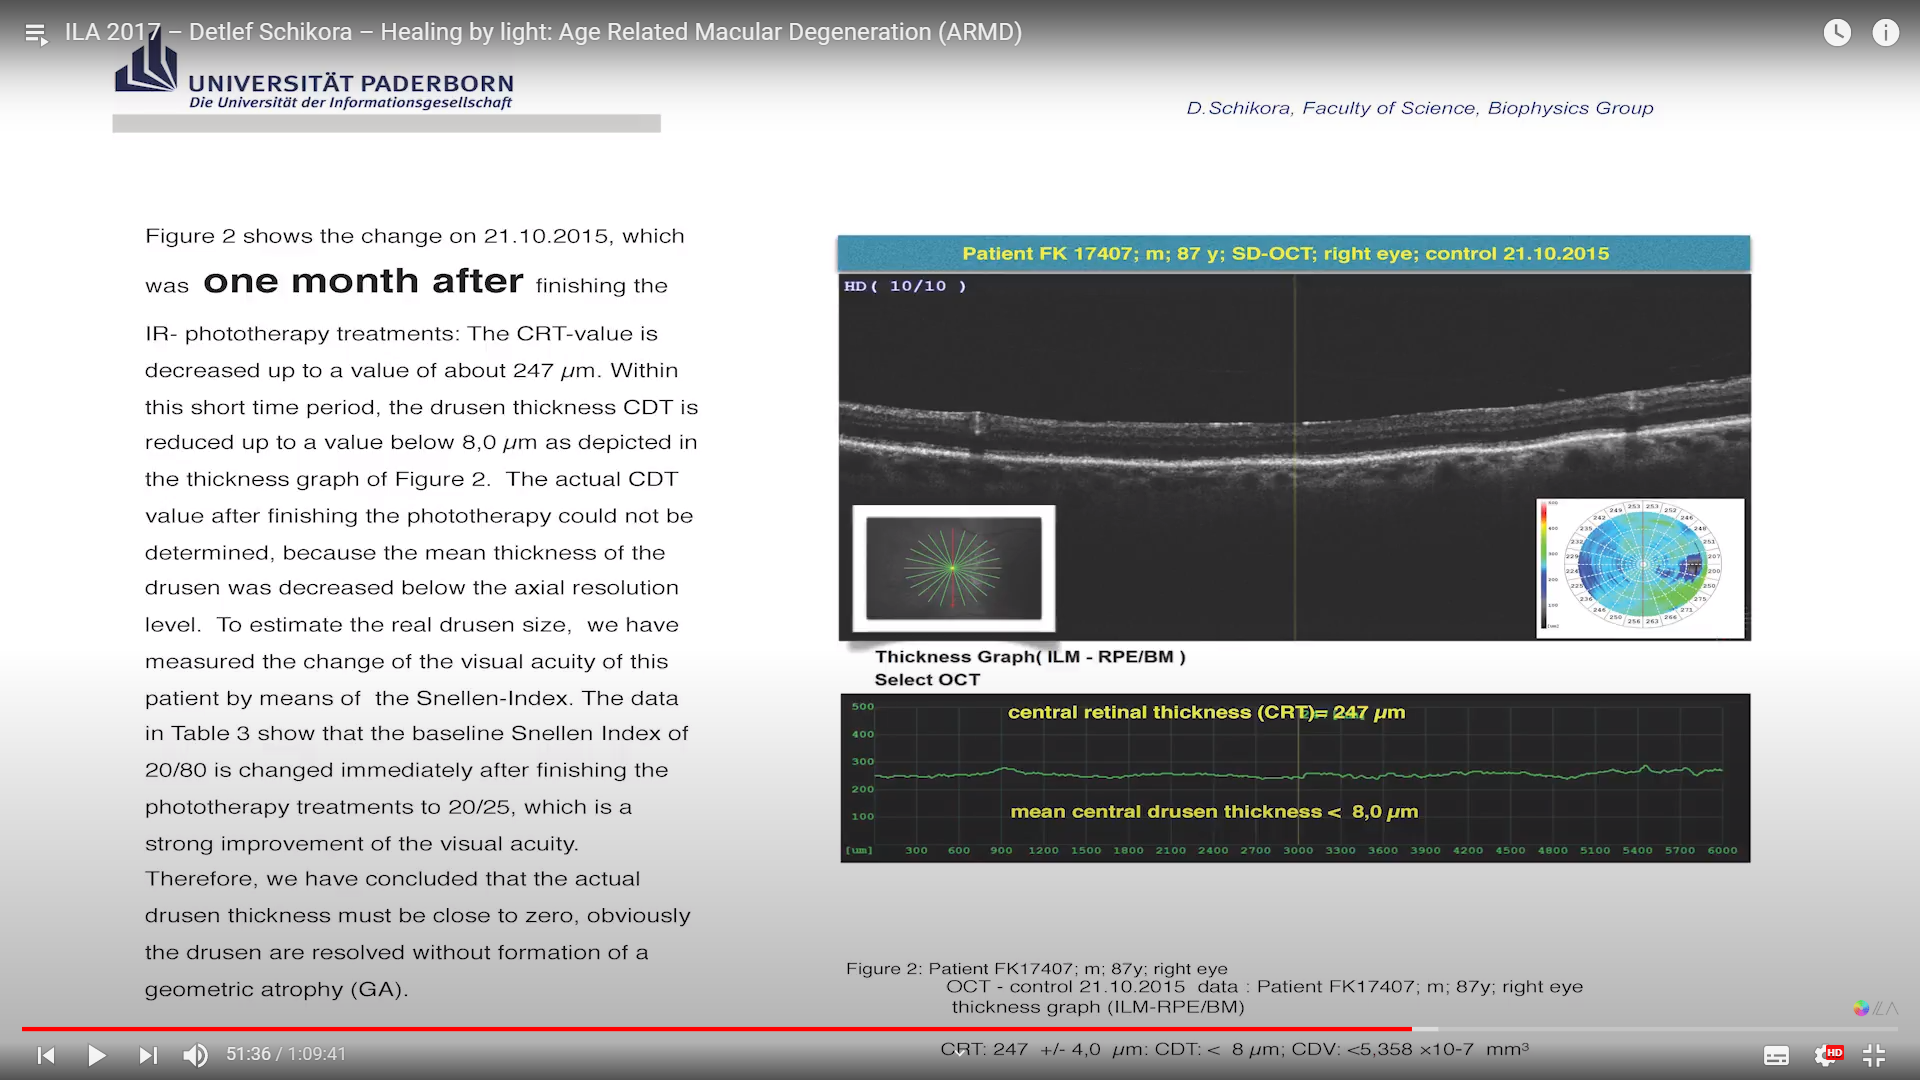Viewport: 1920px width, 1080px height.
Task: Click the "Select OCT" label
Action: [x=927, y=680]
